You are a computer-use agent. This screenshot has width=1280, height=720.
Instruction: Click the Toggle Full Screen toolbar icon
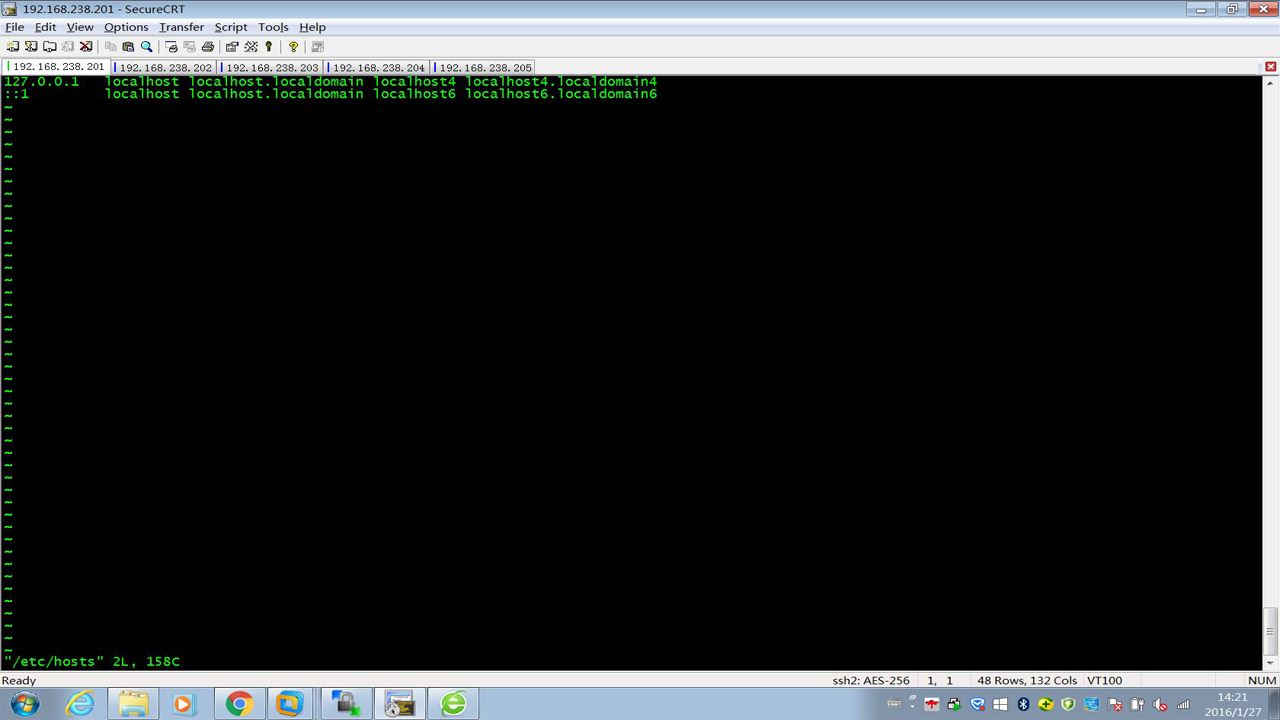(x=318, y=47)
